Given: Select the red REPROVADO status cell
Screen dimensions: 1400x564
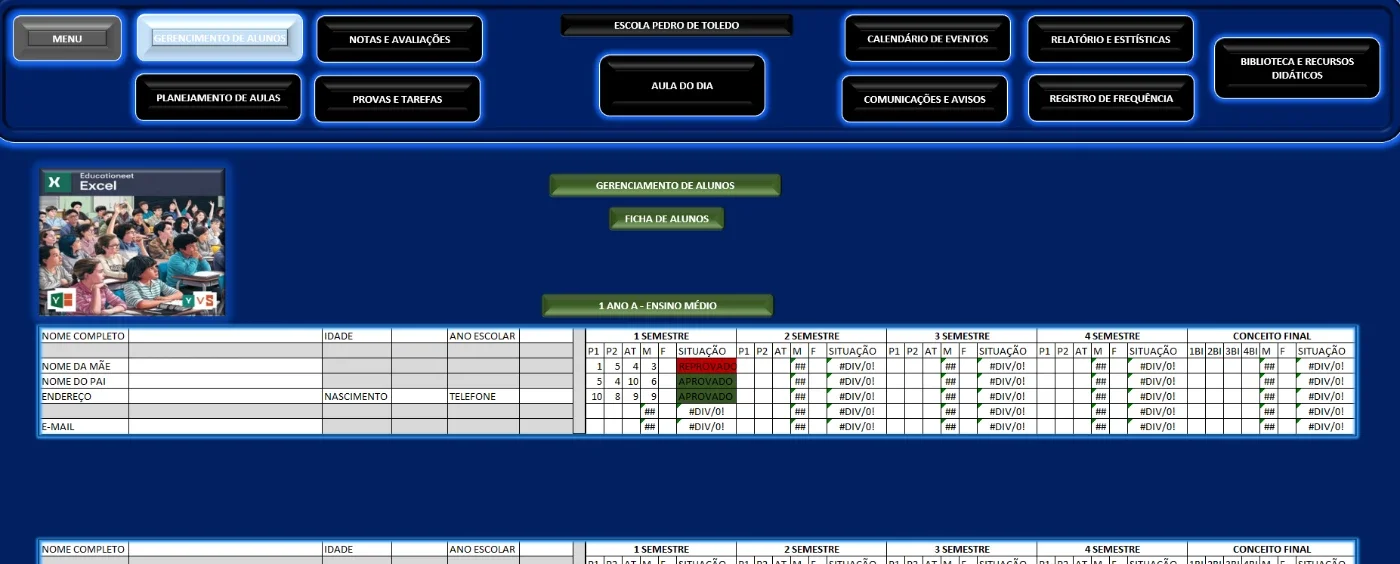Looking at the screenshot, I should coord(706,366).
